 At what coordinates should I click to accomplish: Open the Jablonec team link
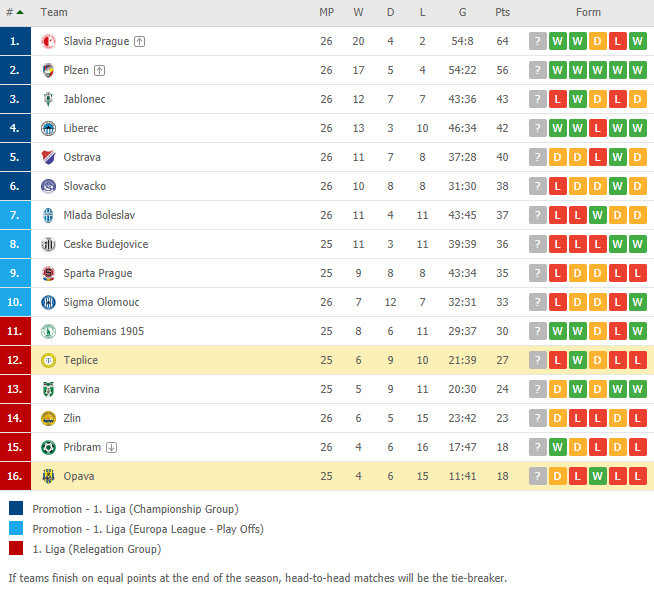click(84, 99)
